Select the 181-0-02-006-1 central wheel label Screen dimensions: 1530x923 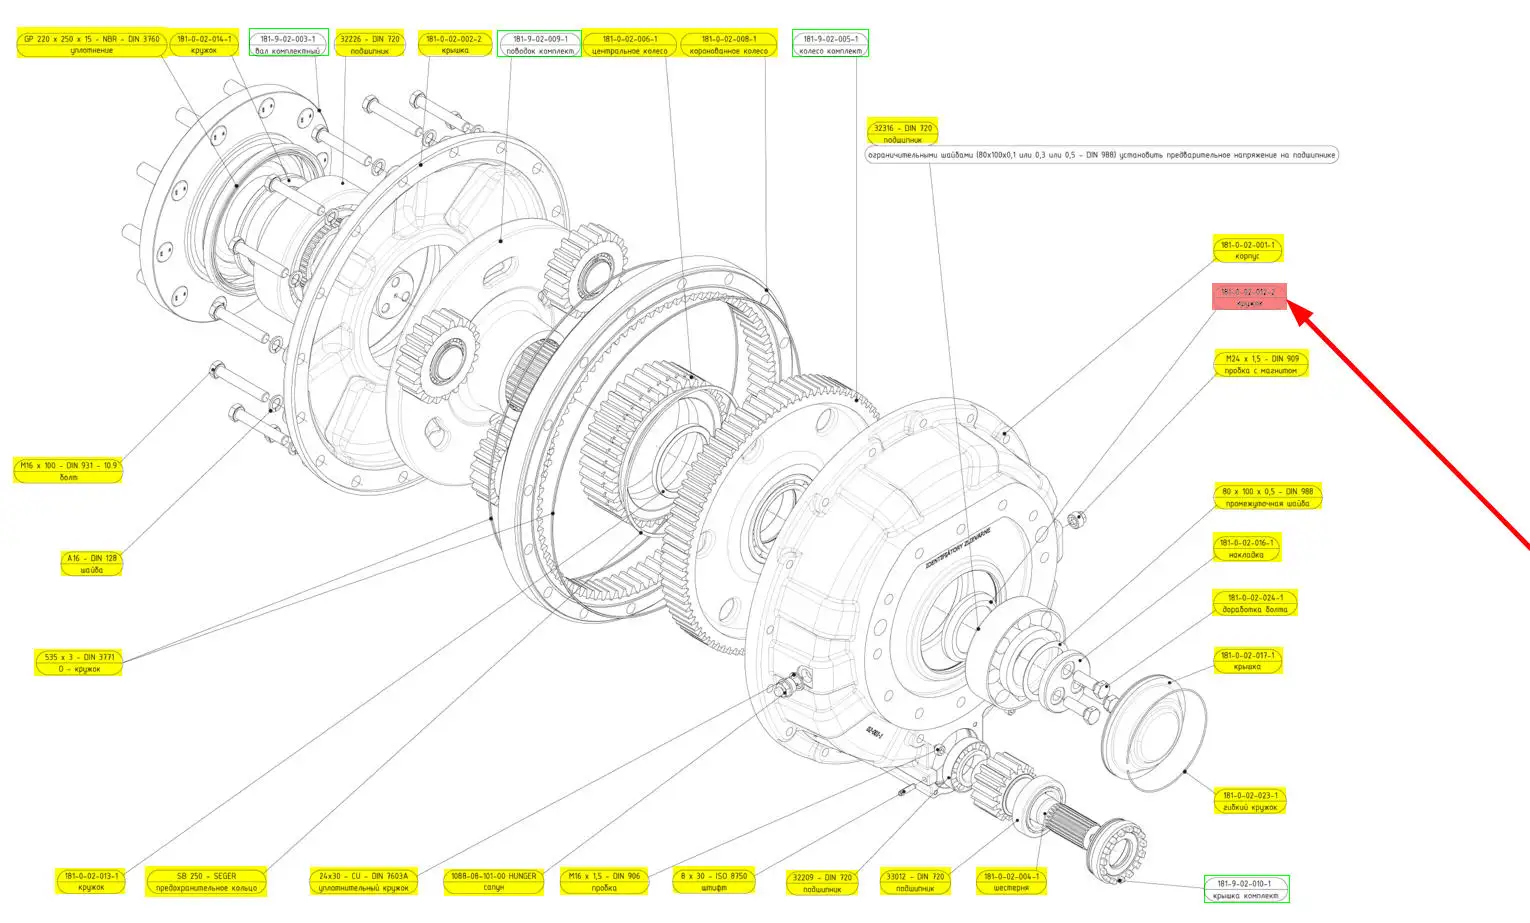(x=629, y=44)
